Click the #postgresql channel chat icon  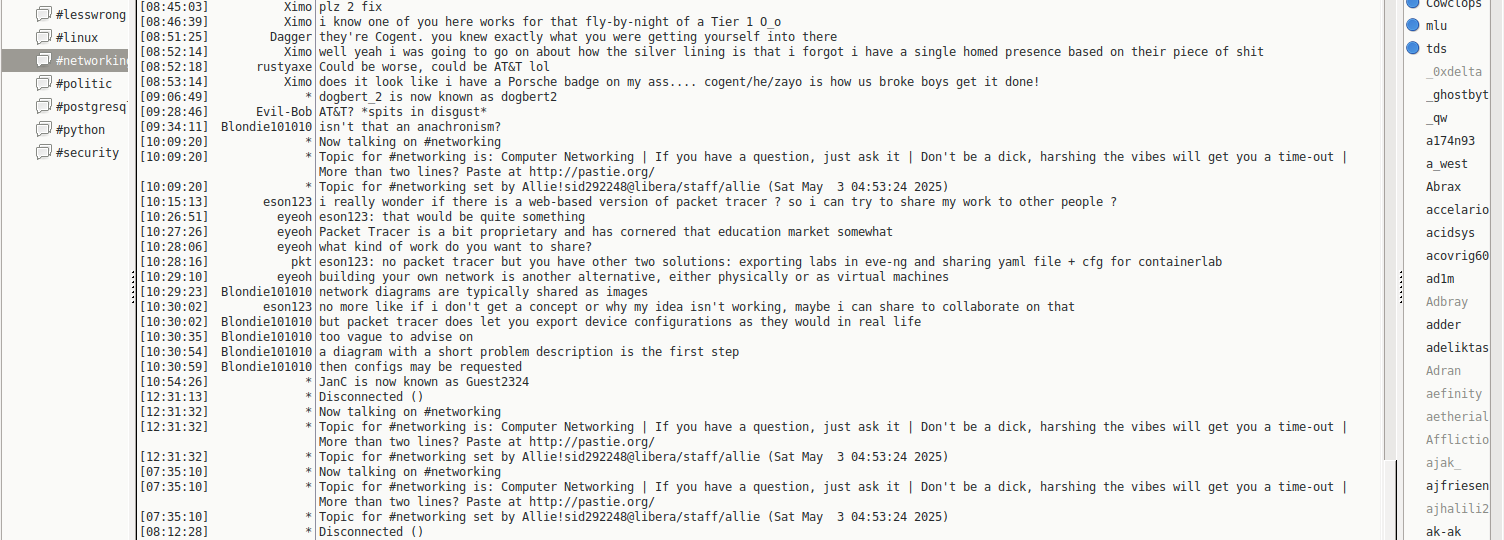[43, 107]
